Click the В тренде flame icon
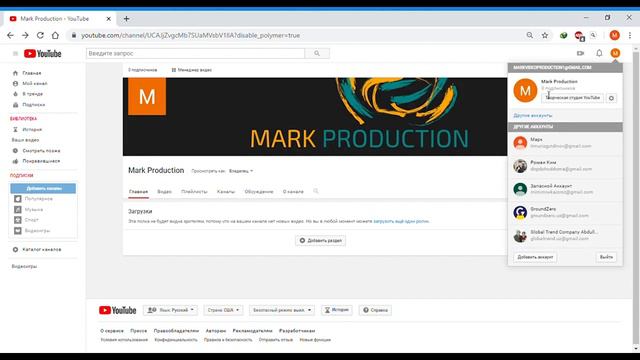This screenshot has height=360, width=640. coord(16,94)
